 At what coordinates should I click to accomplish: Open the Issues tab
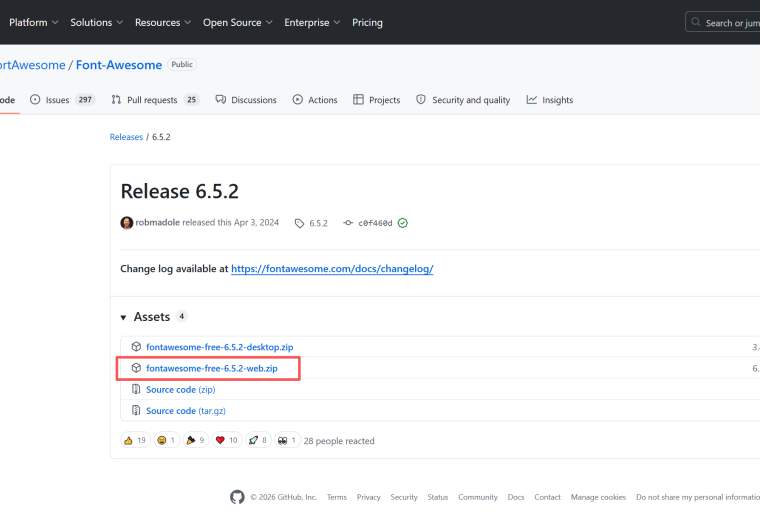pyautogui.click(x=62, y=100)
